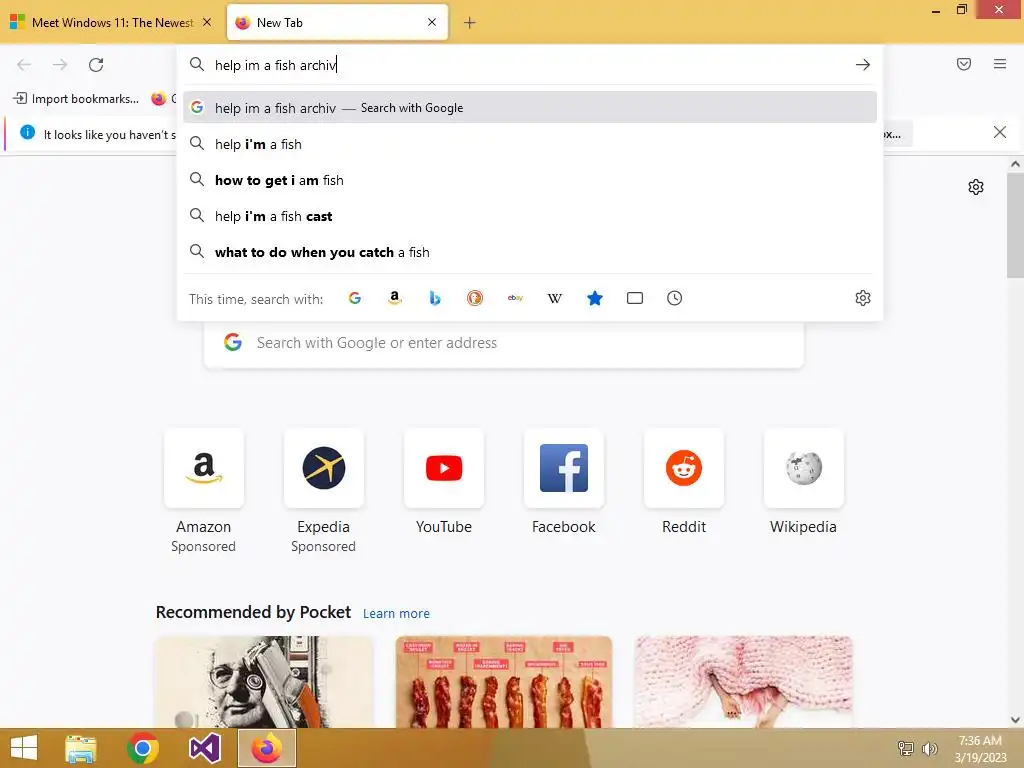The image size is (1024, 768).
Task: Reload the current page
Action: (96, 65)
